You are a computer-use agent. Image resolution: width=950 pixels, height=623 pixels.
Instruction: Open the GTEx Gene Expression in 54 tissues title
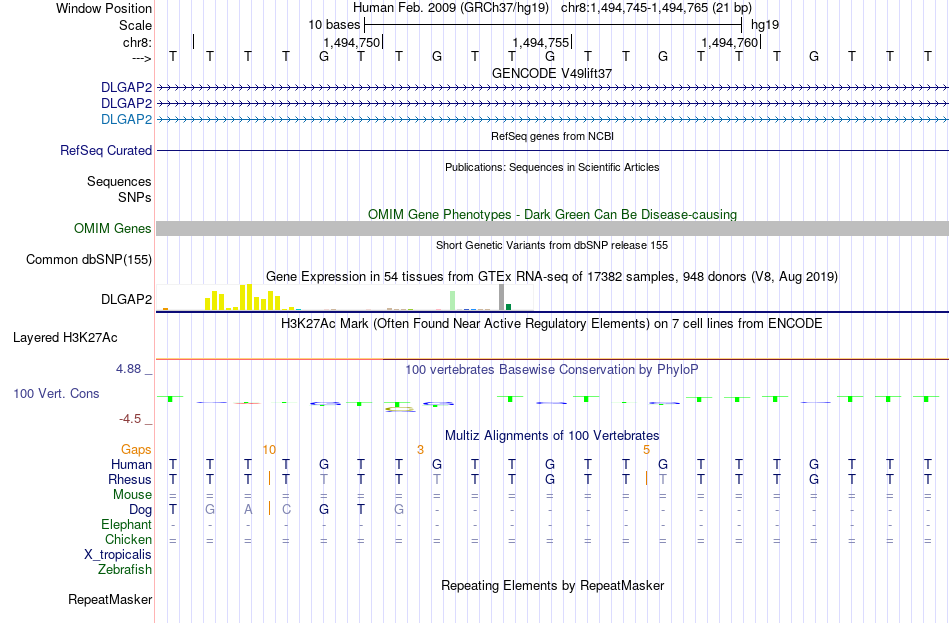[552, 277]
